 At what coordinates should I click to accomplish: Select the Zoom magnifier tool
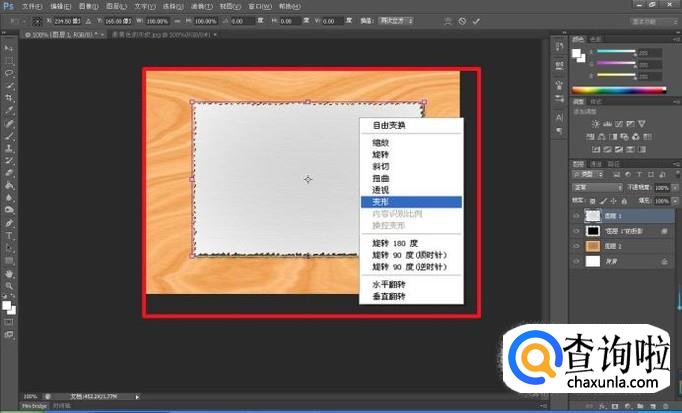pyautogui.click(x=9, y=285)
